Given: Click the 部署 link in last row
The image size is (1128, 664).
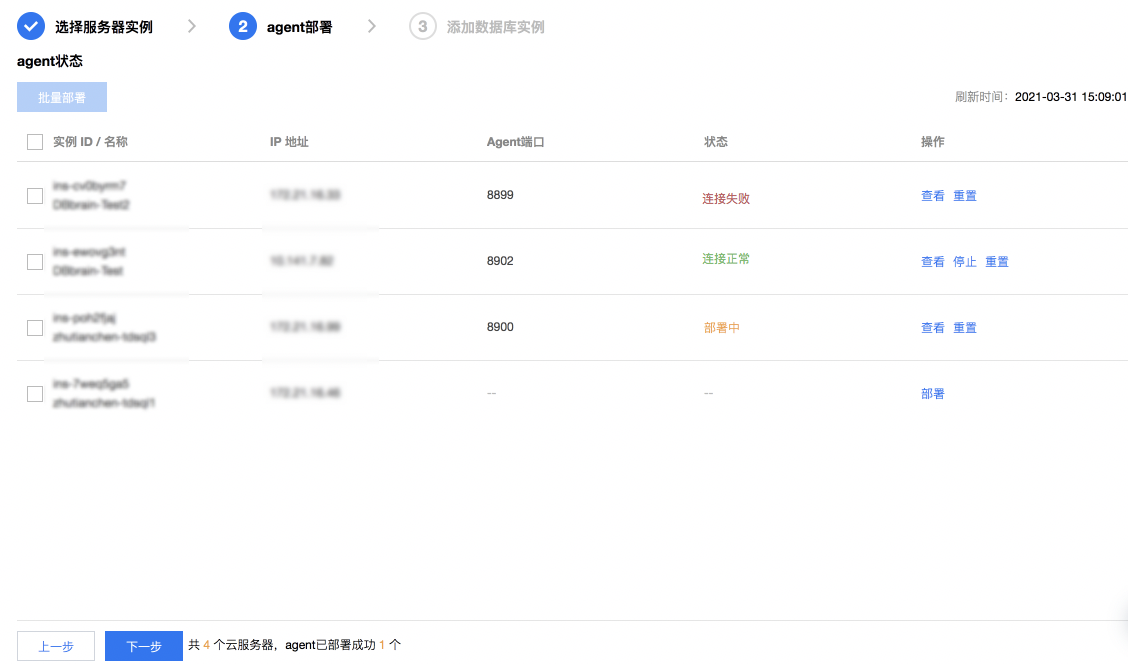Looking at the screenshot, I should (932, 394).
